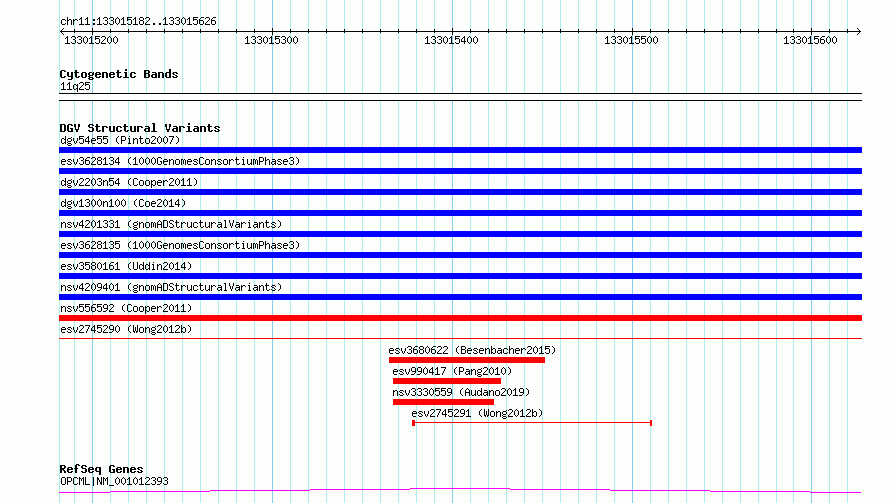Click ruler position label 133015300
This screenshot has height=503, width=890.
[271, 40]
